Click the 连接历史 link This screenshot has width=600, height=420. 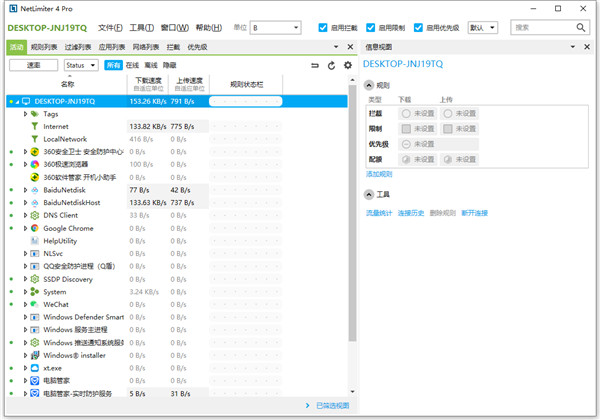[x=411, y=213]
